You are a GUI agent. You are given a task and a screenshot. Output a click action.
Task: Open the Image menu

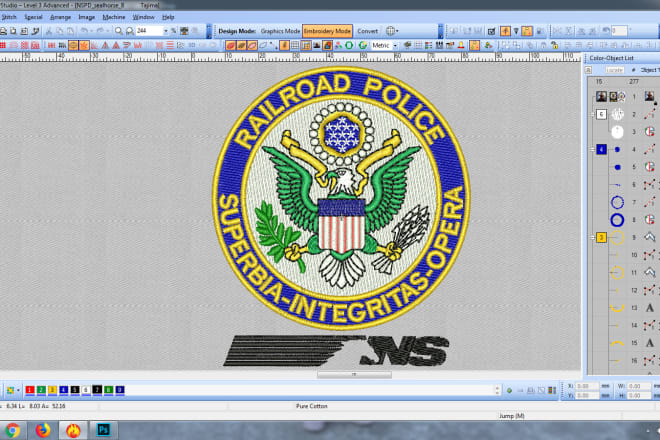point(87,17)
